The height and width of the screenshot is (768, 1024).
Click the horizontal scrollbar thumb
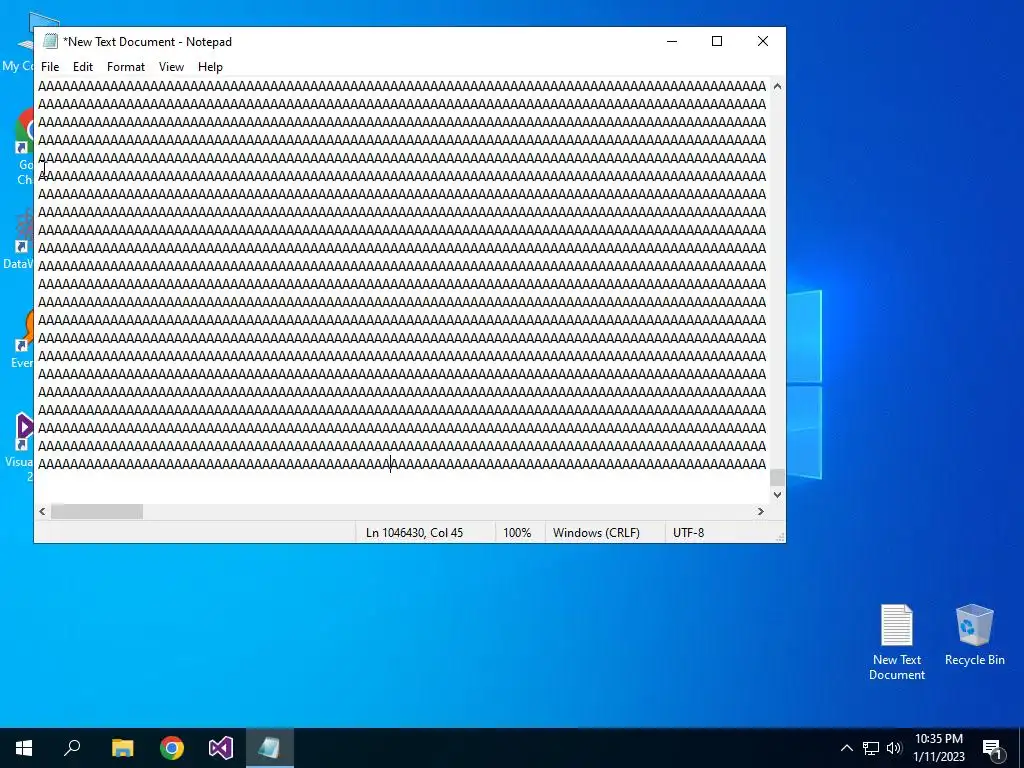pos(97,511)
